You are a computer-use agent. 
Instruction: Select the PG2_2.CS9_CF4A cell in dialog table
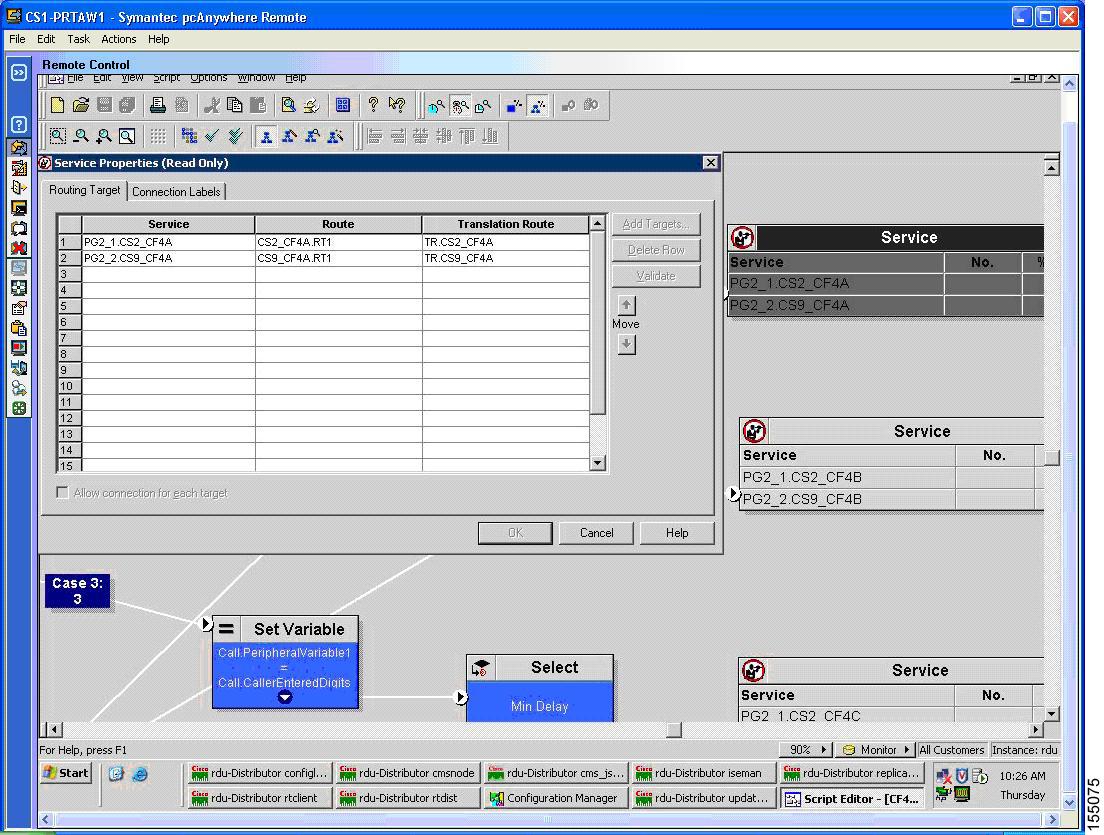click(168, 258)
